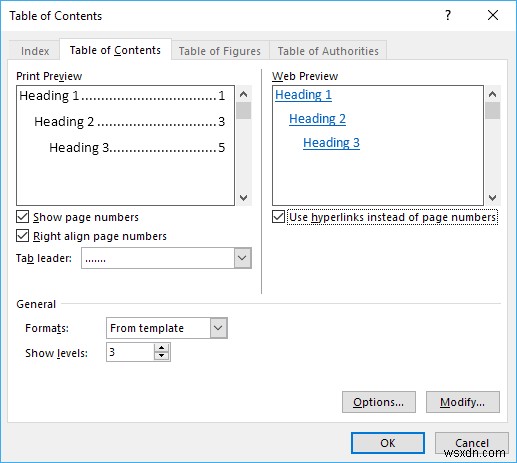Viewport: 517px width, 463px height.
Task: Uncheck Right align page numbers
Action: tap(22, 236)
